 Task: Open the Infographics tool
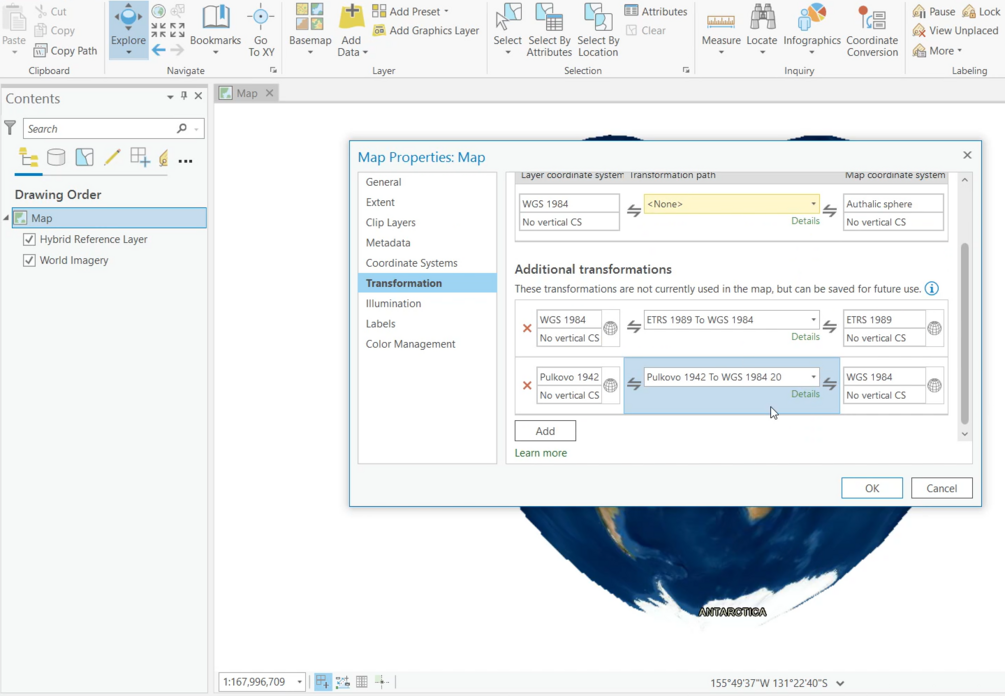click(x=812, y=29)
